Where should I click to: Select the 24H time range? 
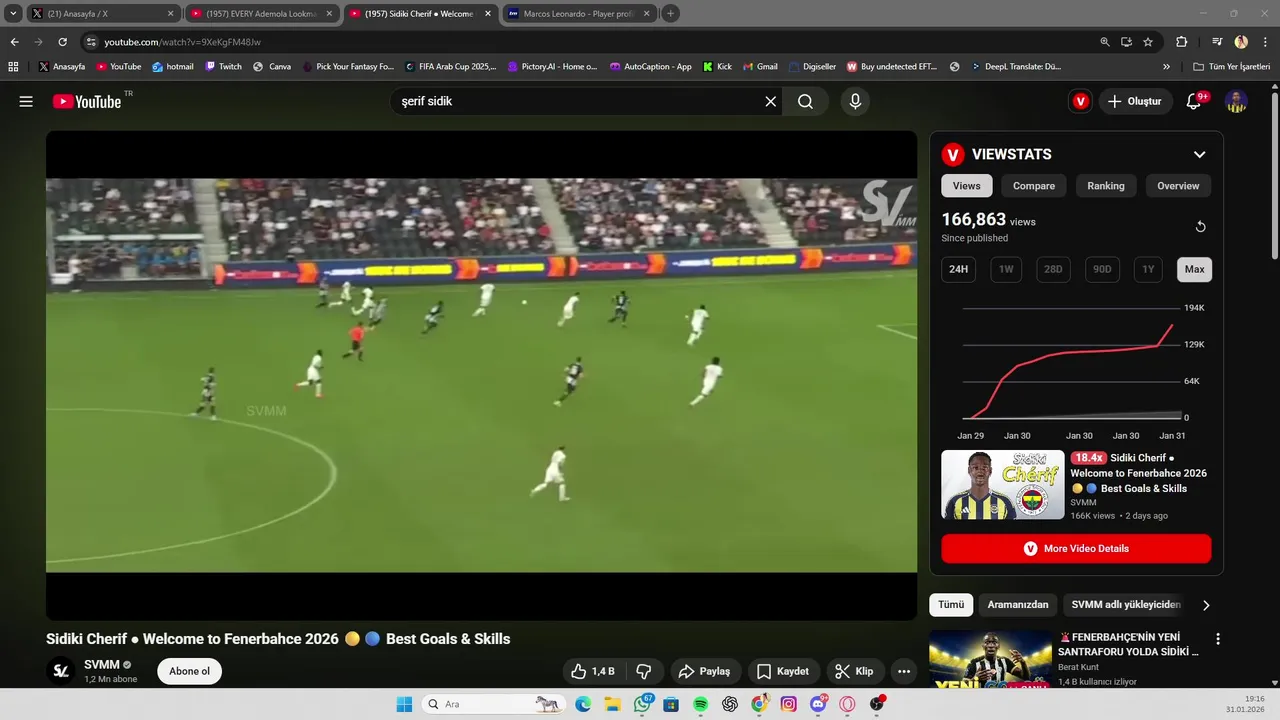click(x=958, y=269)
